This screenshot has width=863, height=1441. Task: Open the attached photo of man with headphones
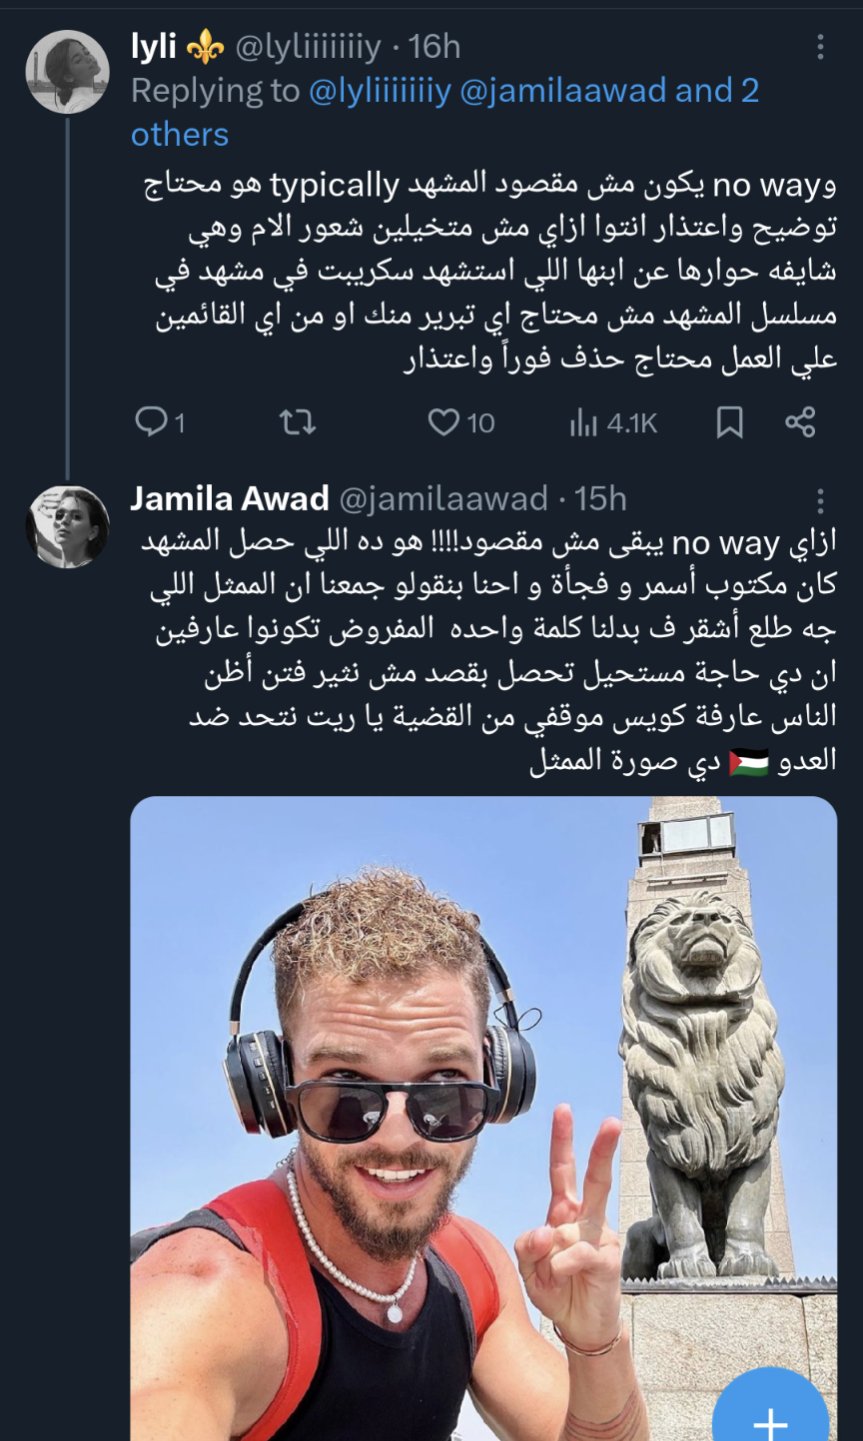coord(484,1118)
